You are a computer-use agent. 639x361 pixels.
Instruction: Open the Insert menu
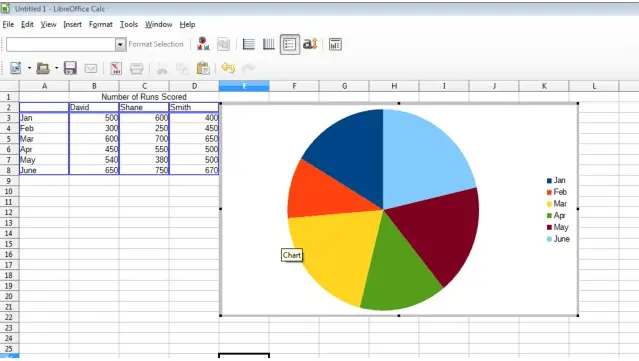click(73, 24)
